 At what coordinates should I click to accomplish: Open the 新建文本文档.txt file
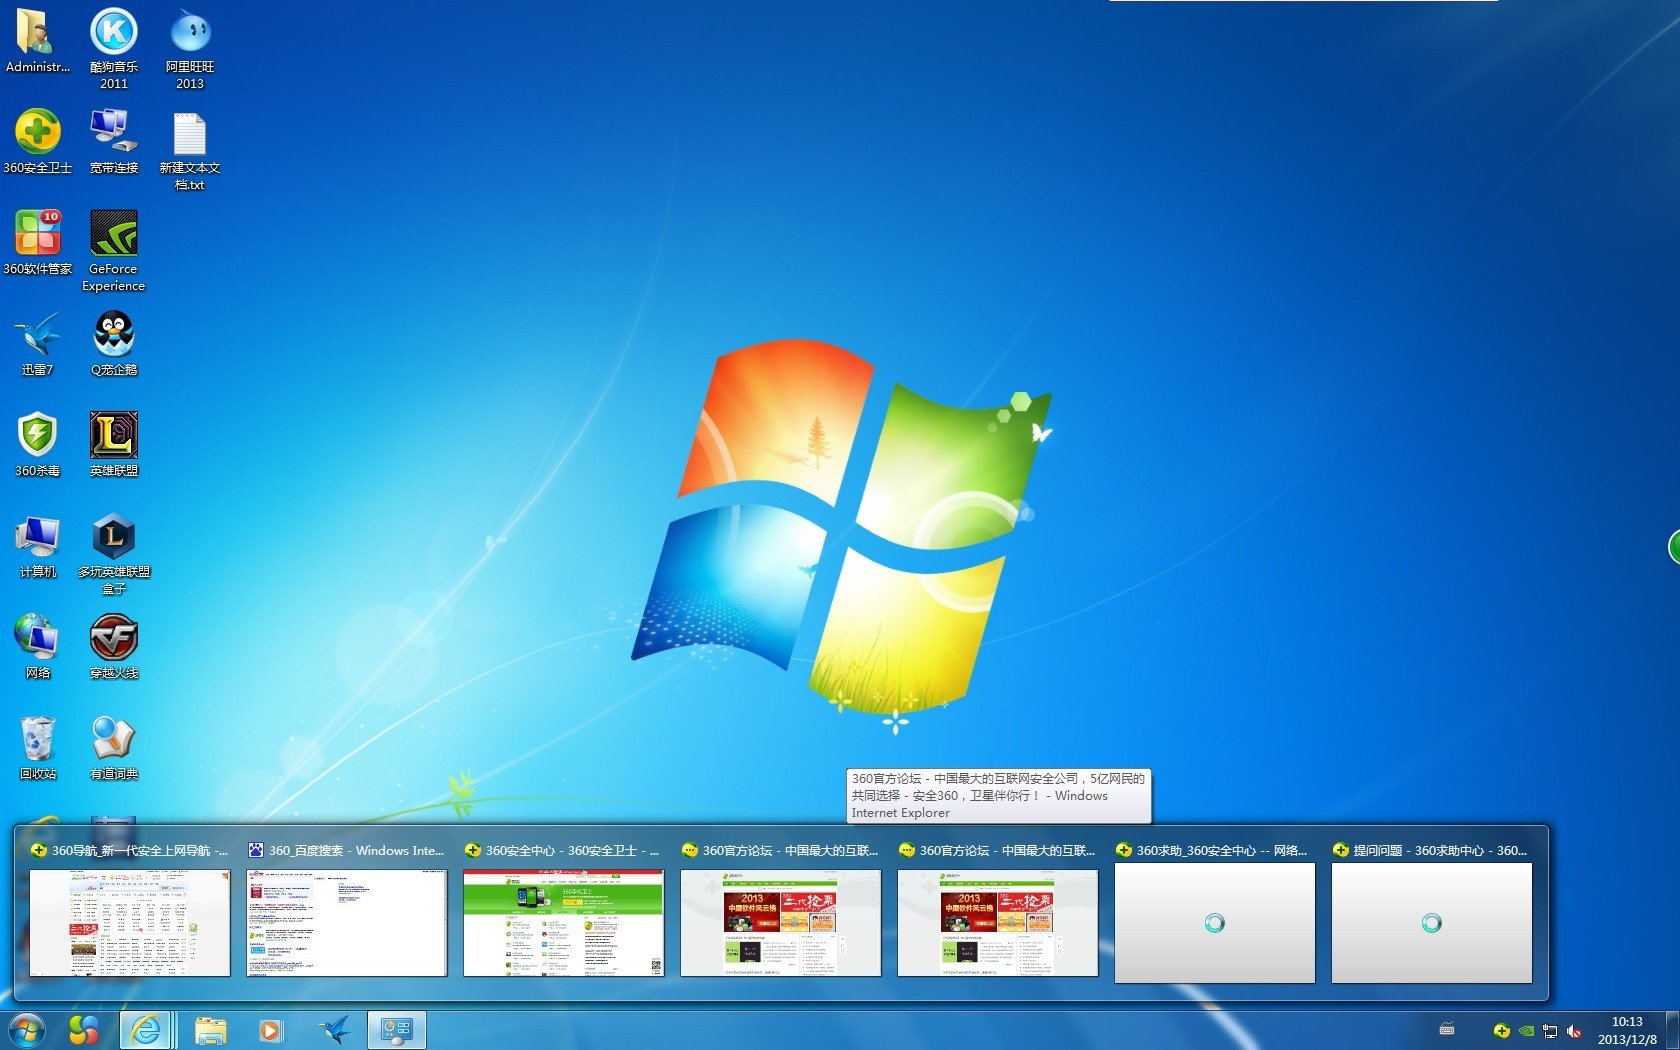pos(190,134)
